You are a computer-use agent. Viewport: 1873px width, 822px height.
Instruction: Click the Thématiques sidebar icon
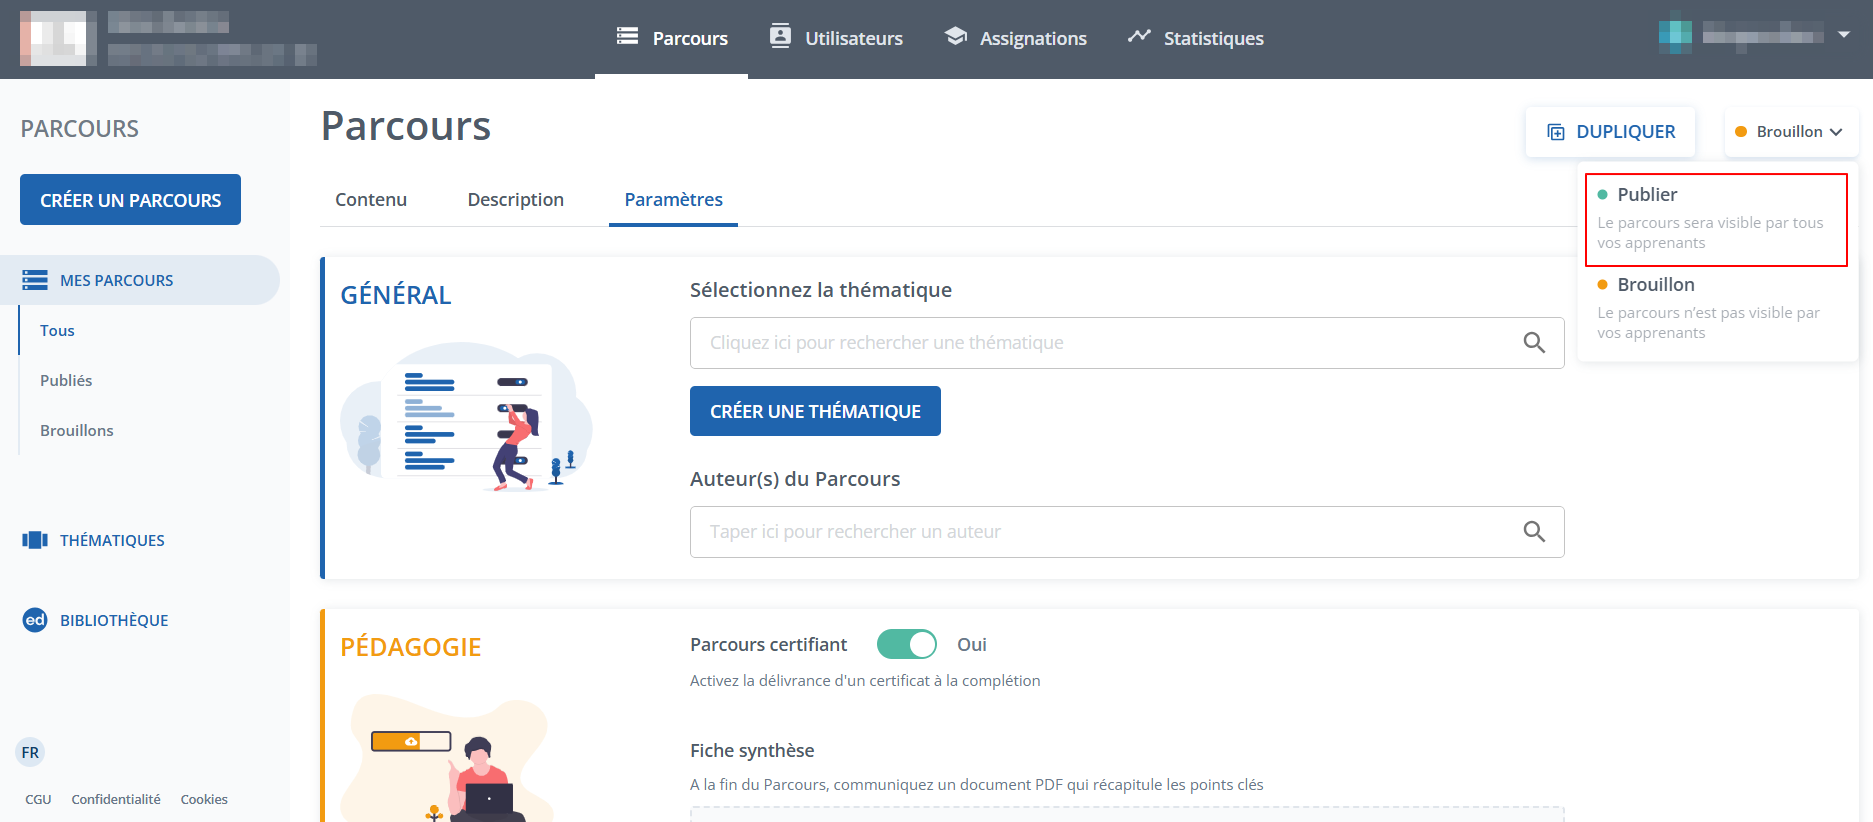coord(35,540)
